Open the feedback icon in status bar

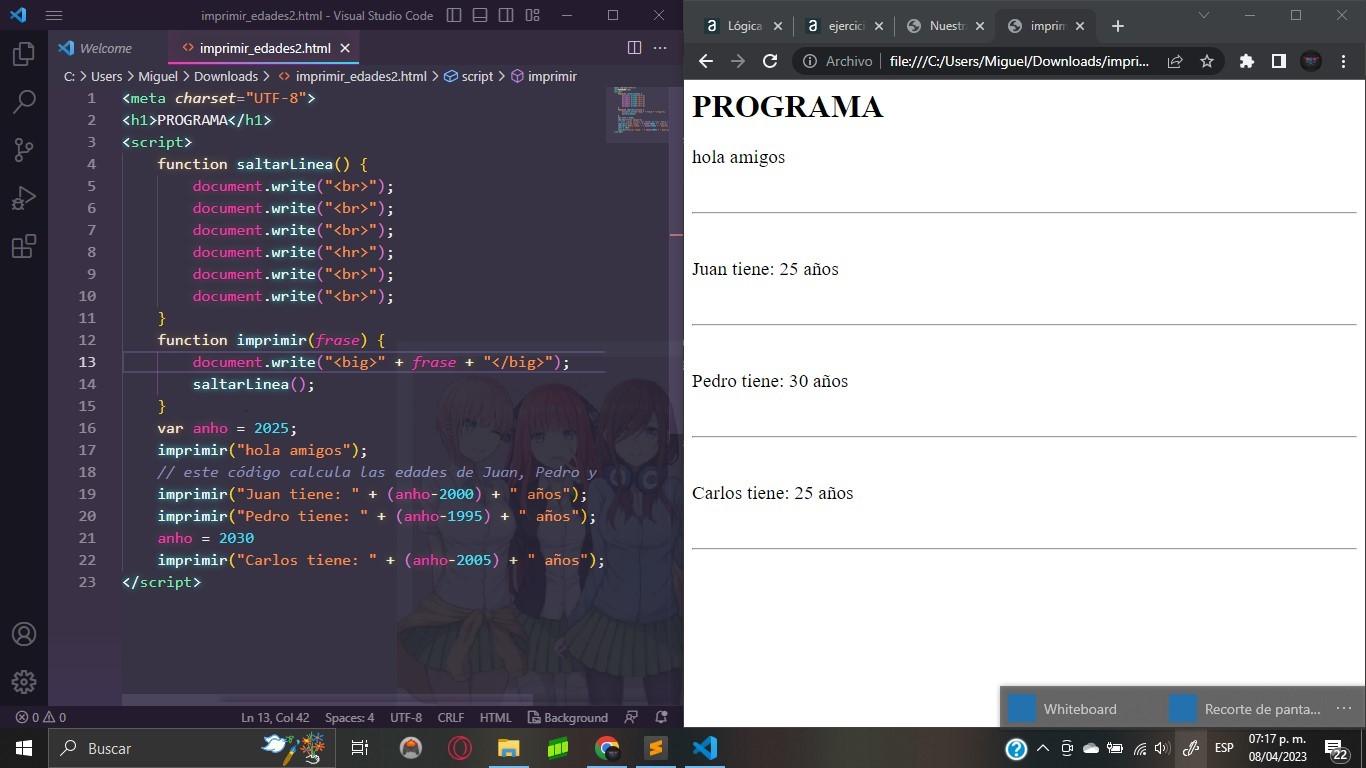click(631, 717)
